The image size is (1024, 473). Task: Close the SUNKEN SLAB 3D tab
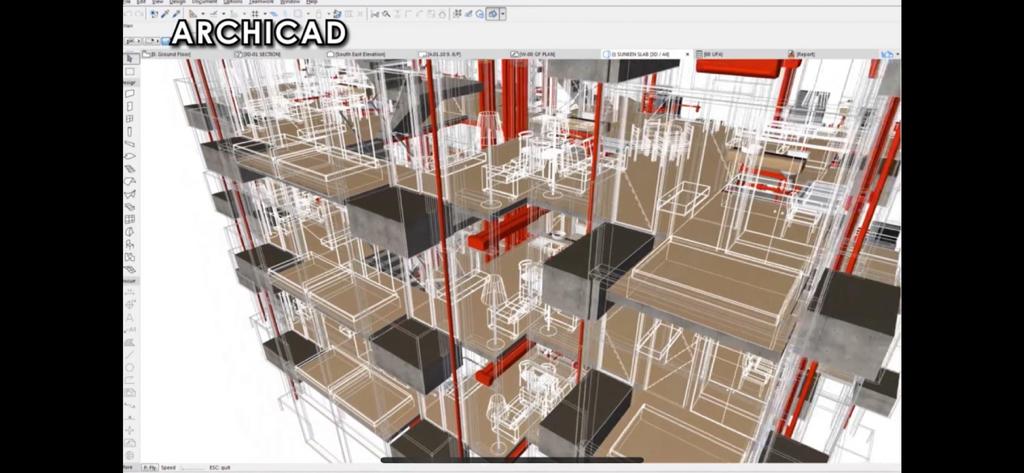[687, 54]
